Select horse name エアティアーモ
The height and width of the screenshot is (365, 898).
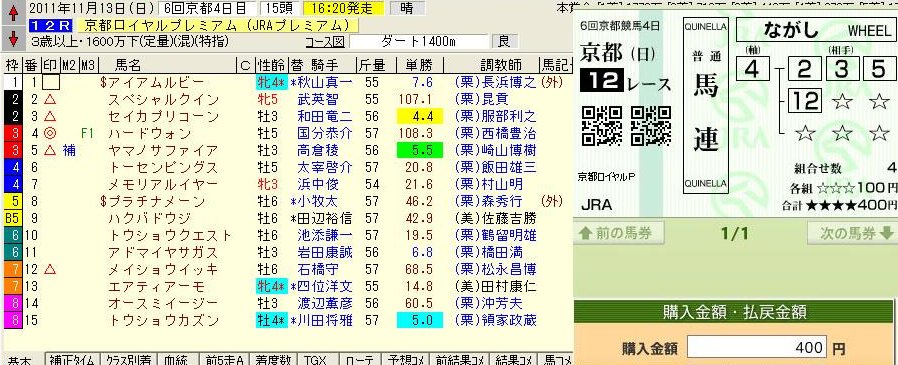(156, 286)
